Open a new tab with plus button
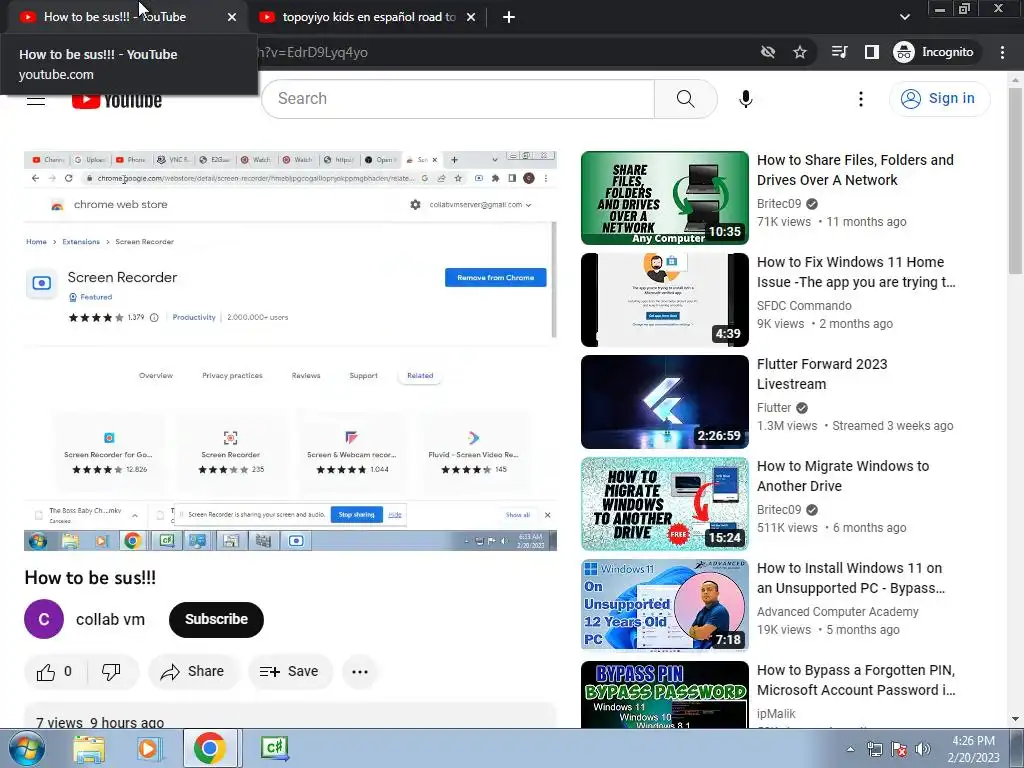 tap(509, 17)
